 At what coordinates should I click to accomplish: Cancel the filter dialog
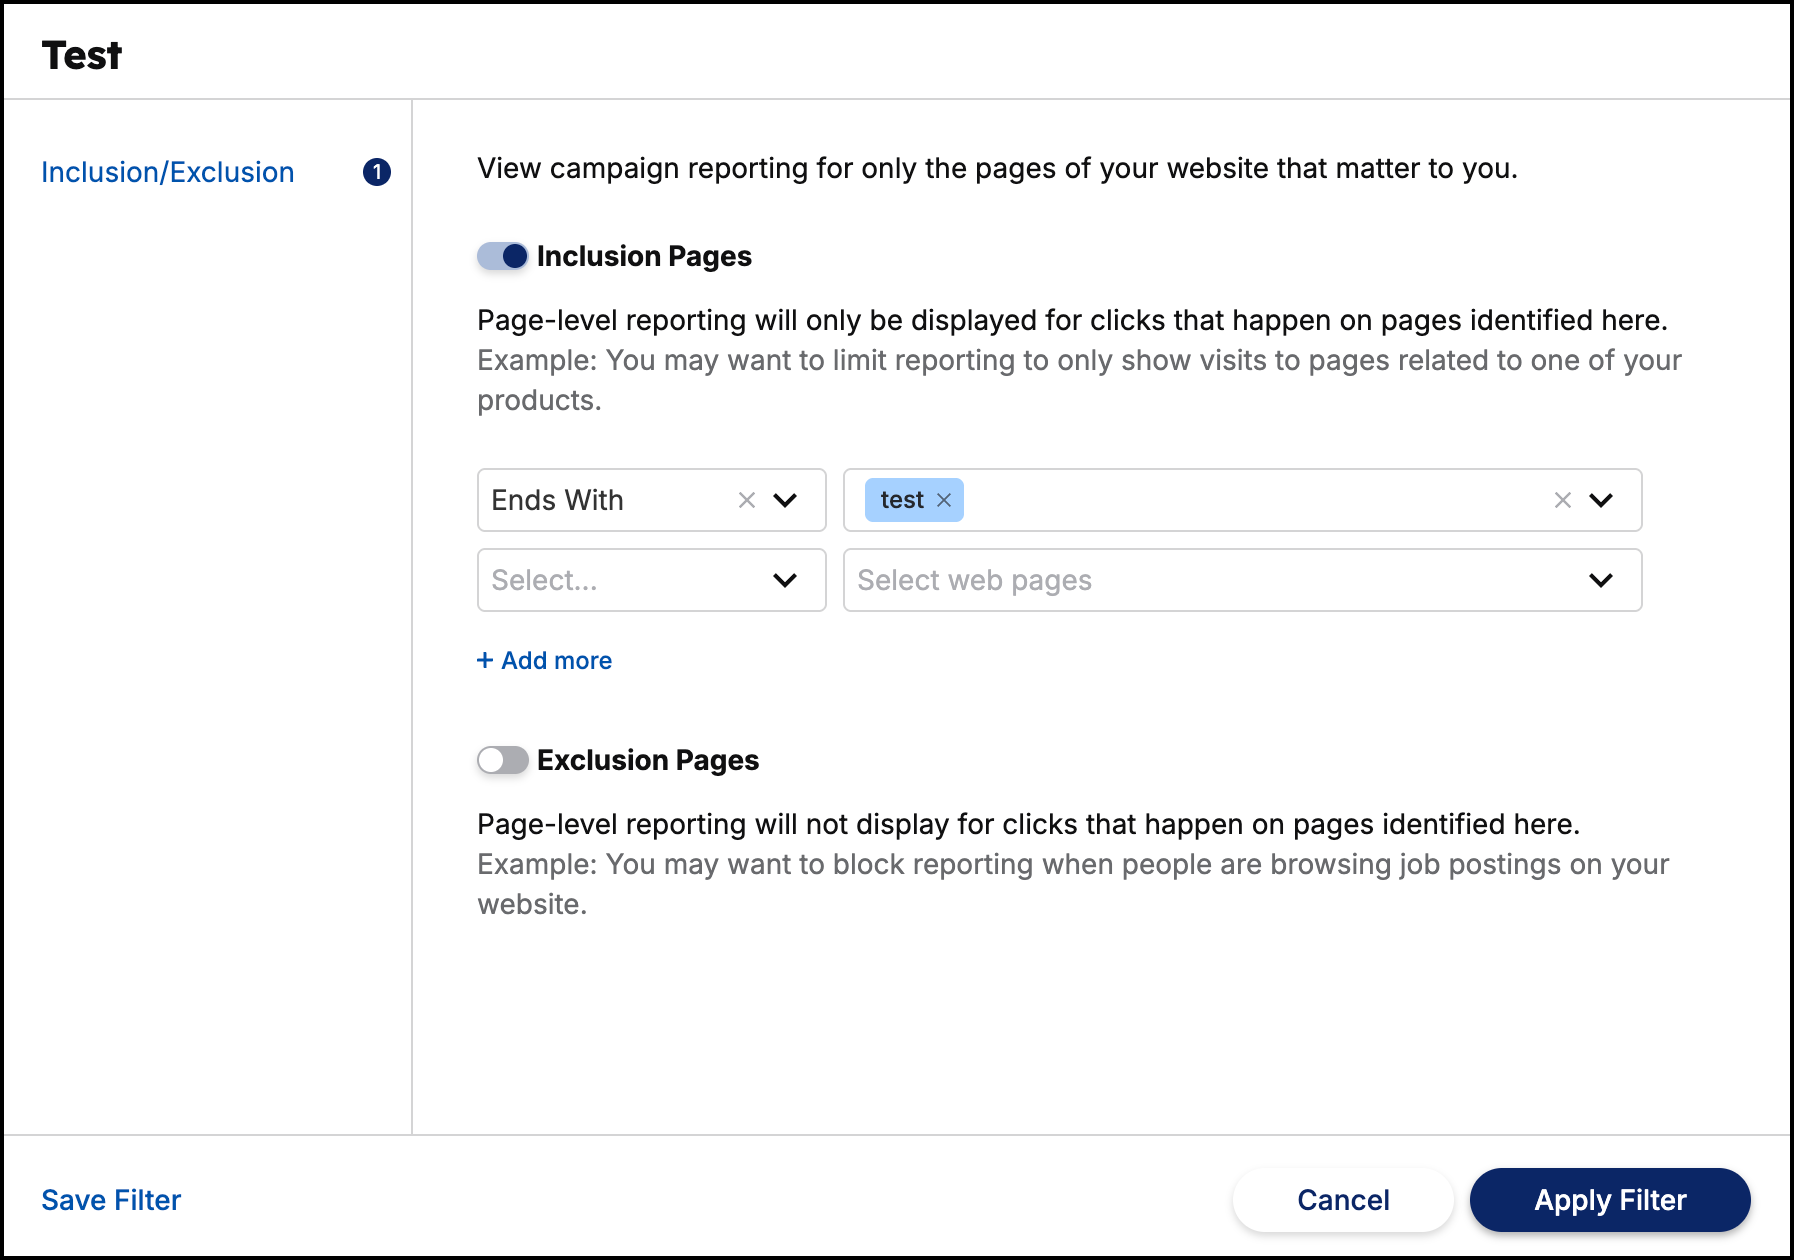[1343, 1200]
